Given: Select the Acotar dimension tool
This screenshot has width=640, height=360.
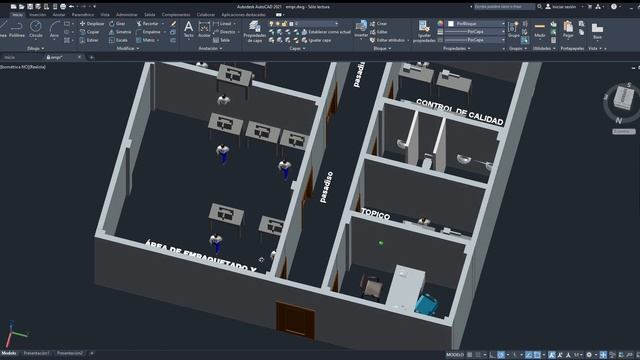Looking at the screenshot, I should click(204, 29).
